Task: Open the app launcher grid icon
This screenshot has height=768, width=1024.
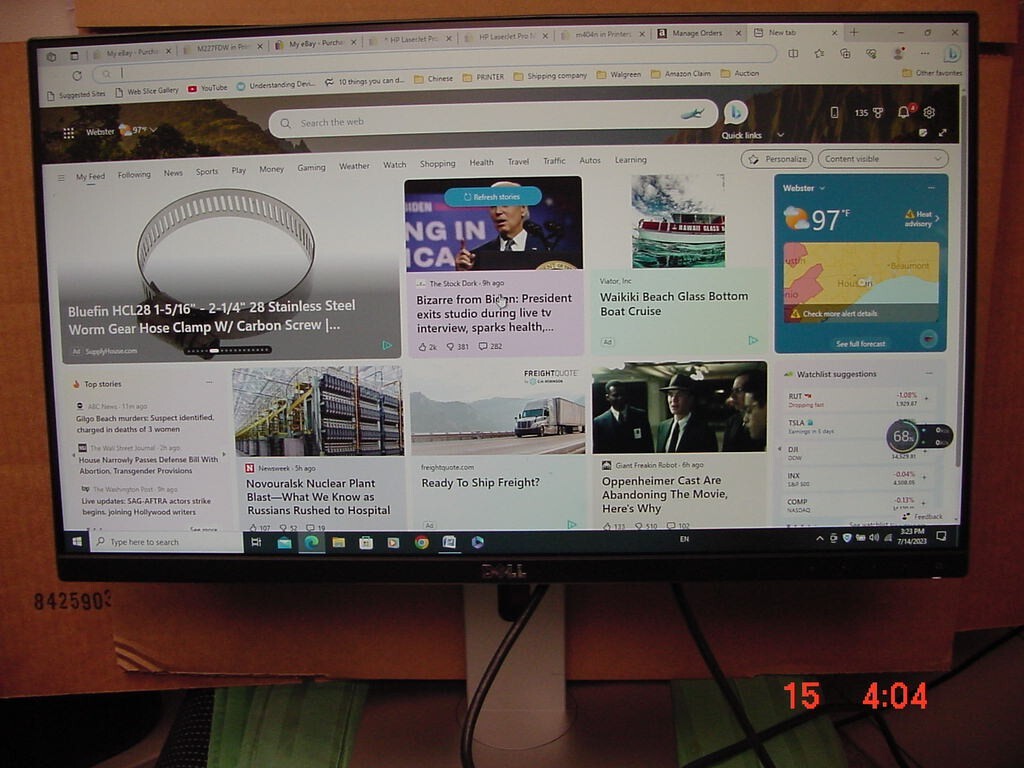Action: click(68, 133)
